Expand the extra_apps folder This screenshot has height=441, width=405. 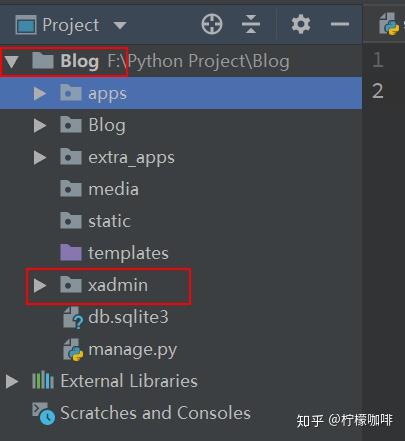pos(40,158)
